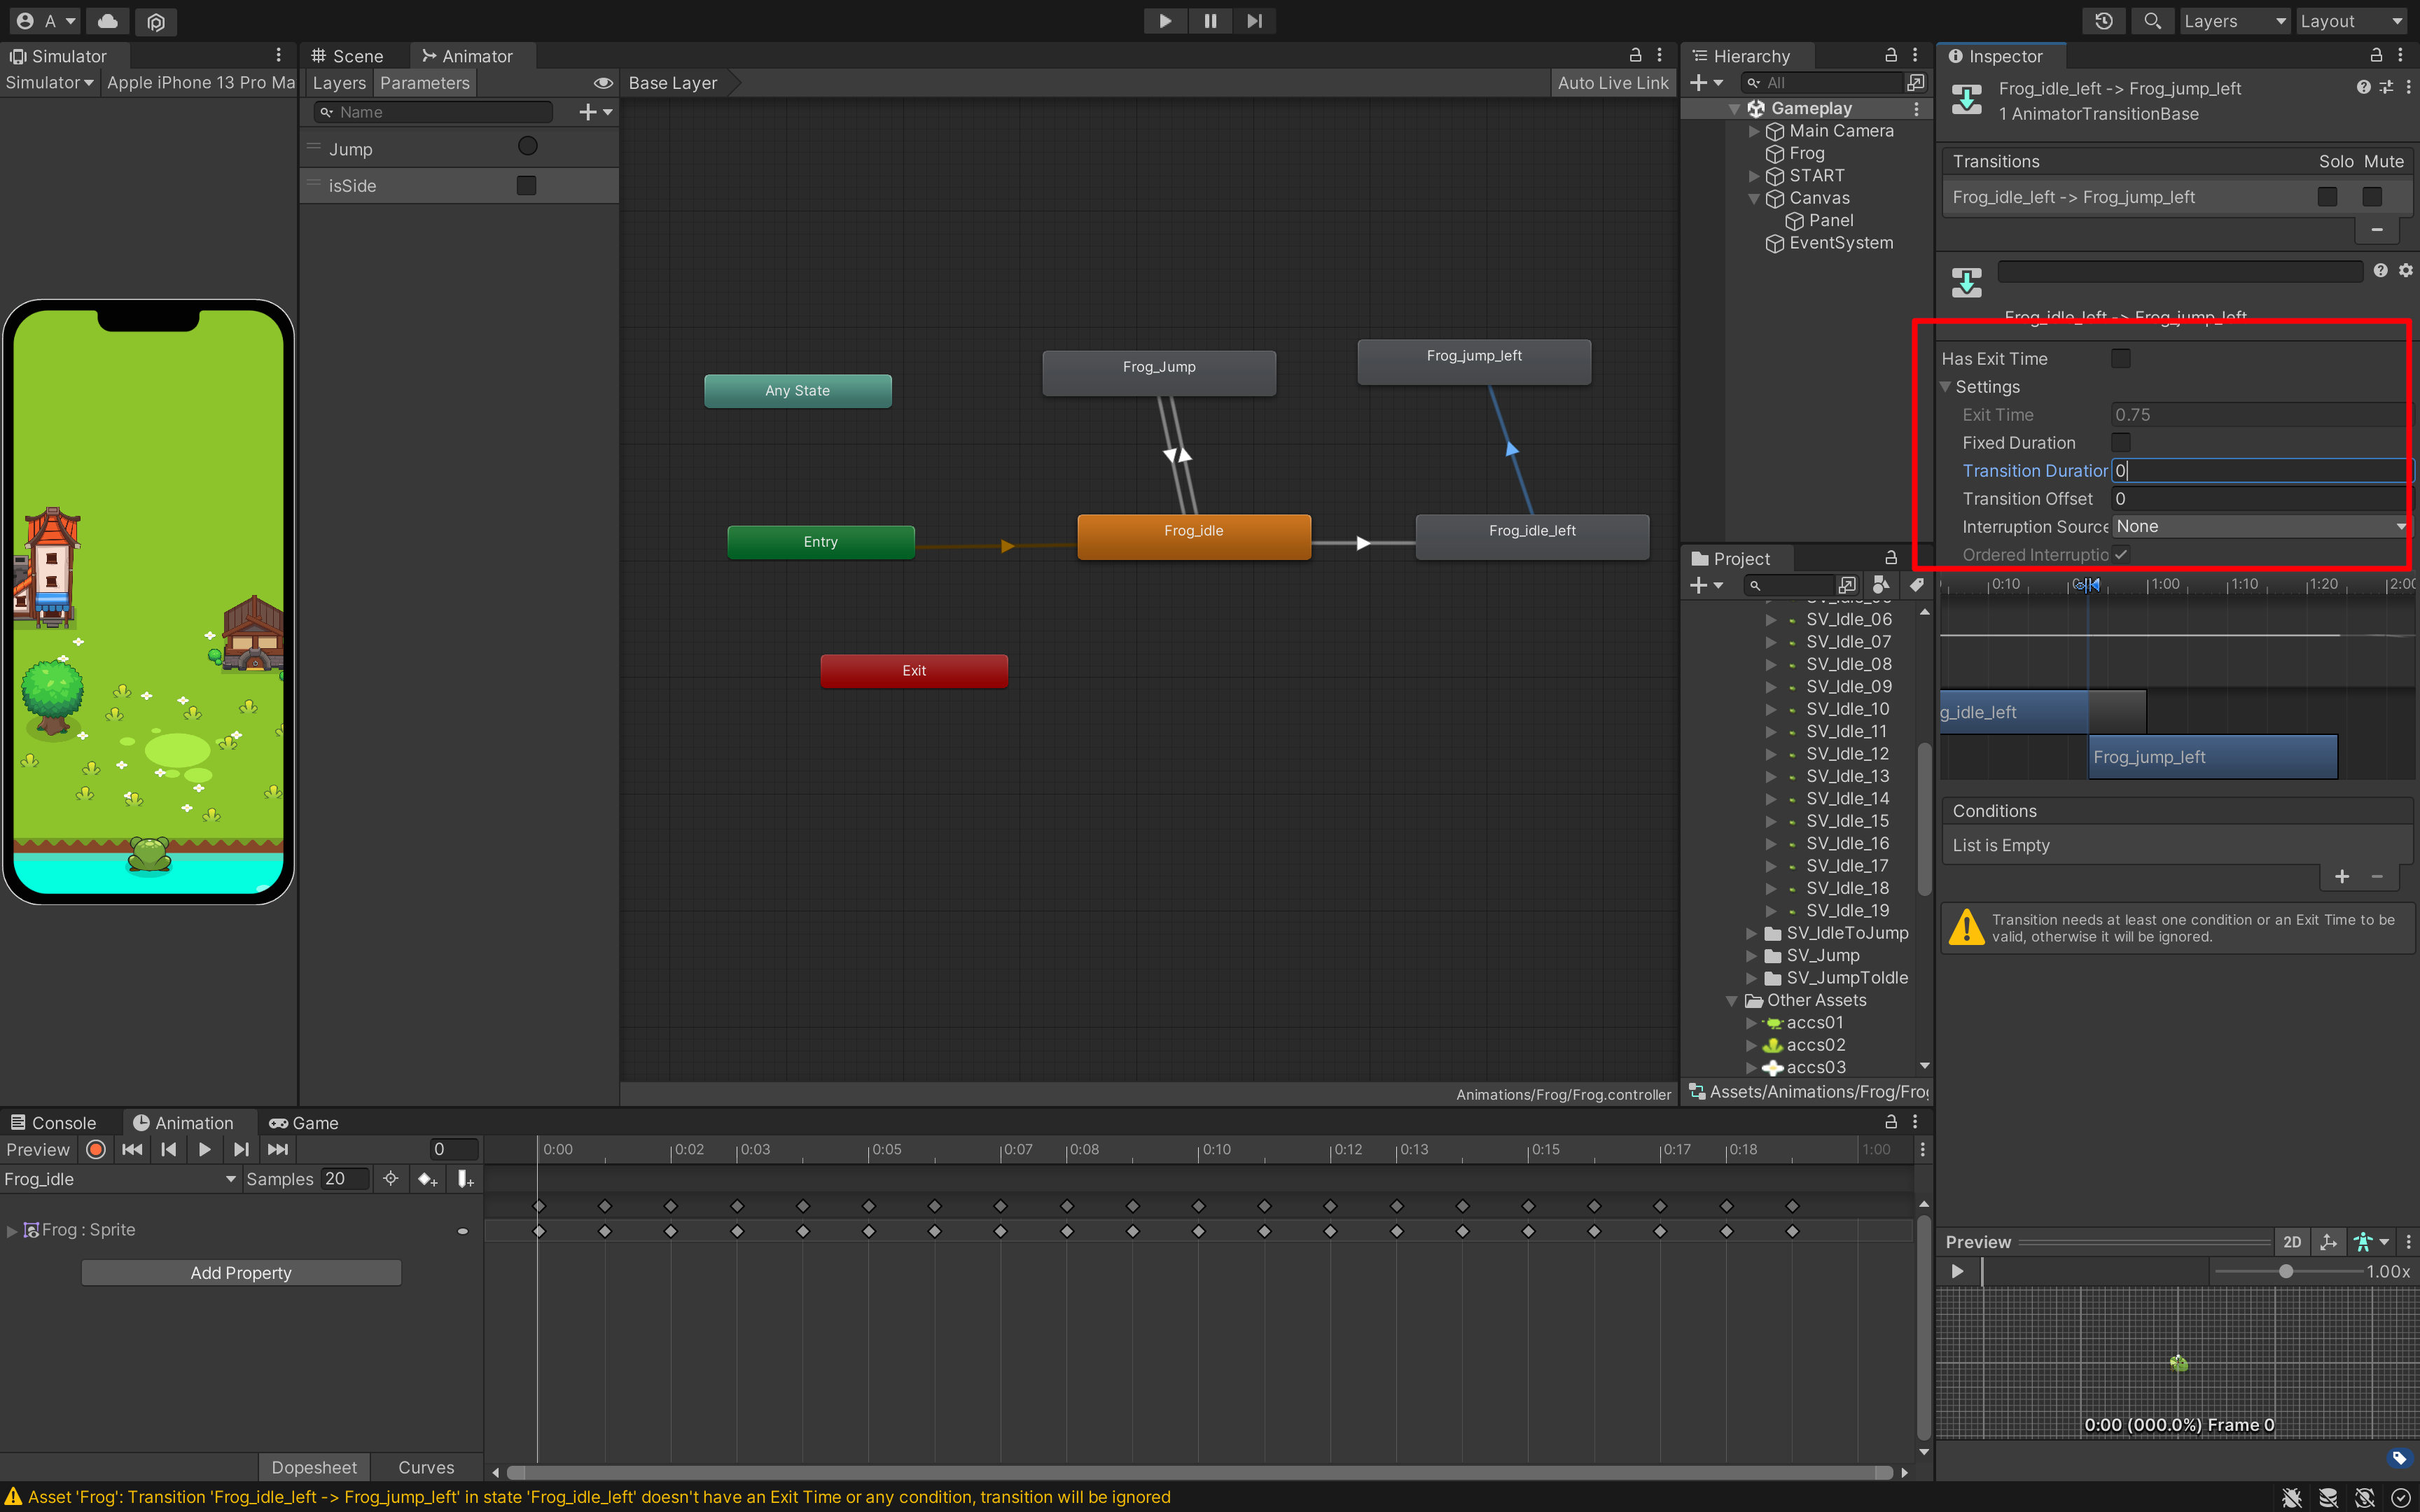
Task: Select the Exit node
Action: [914, 671]
